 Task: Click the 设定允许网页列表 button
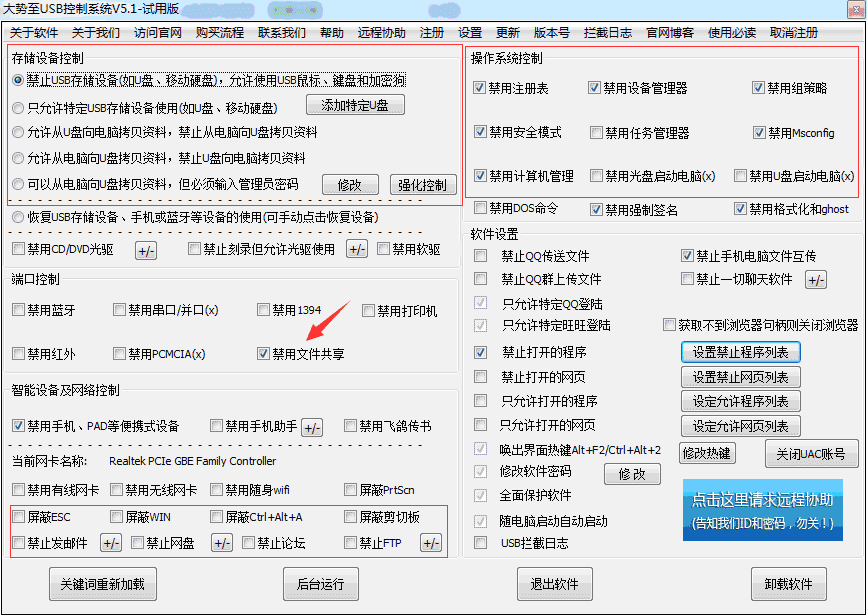point(740,426)
